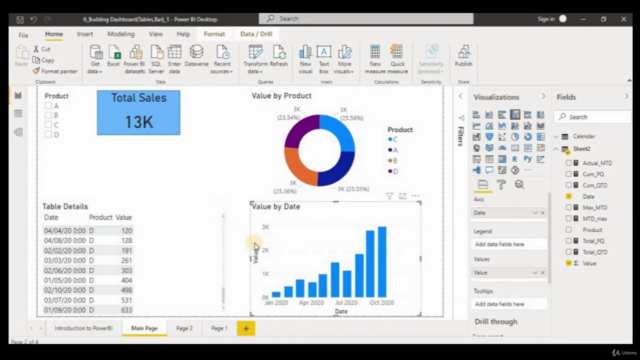
Task: Click the Save icon in title bar
Action: click(20, 19)
